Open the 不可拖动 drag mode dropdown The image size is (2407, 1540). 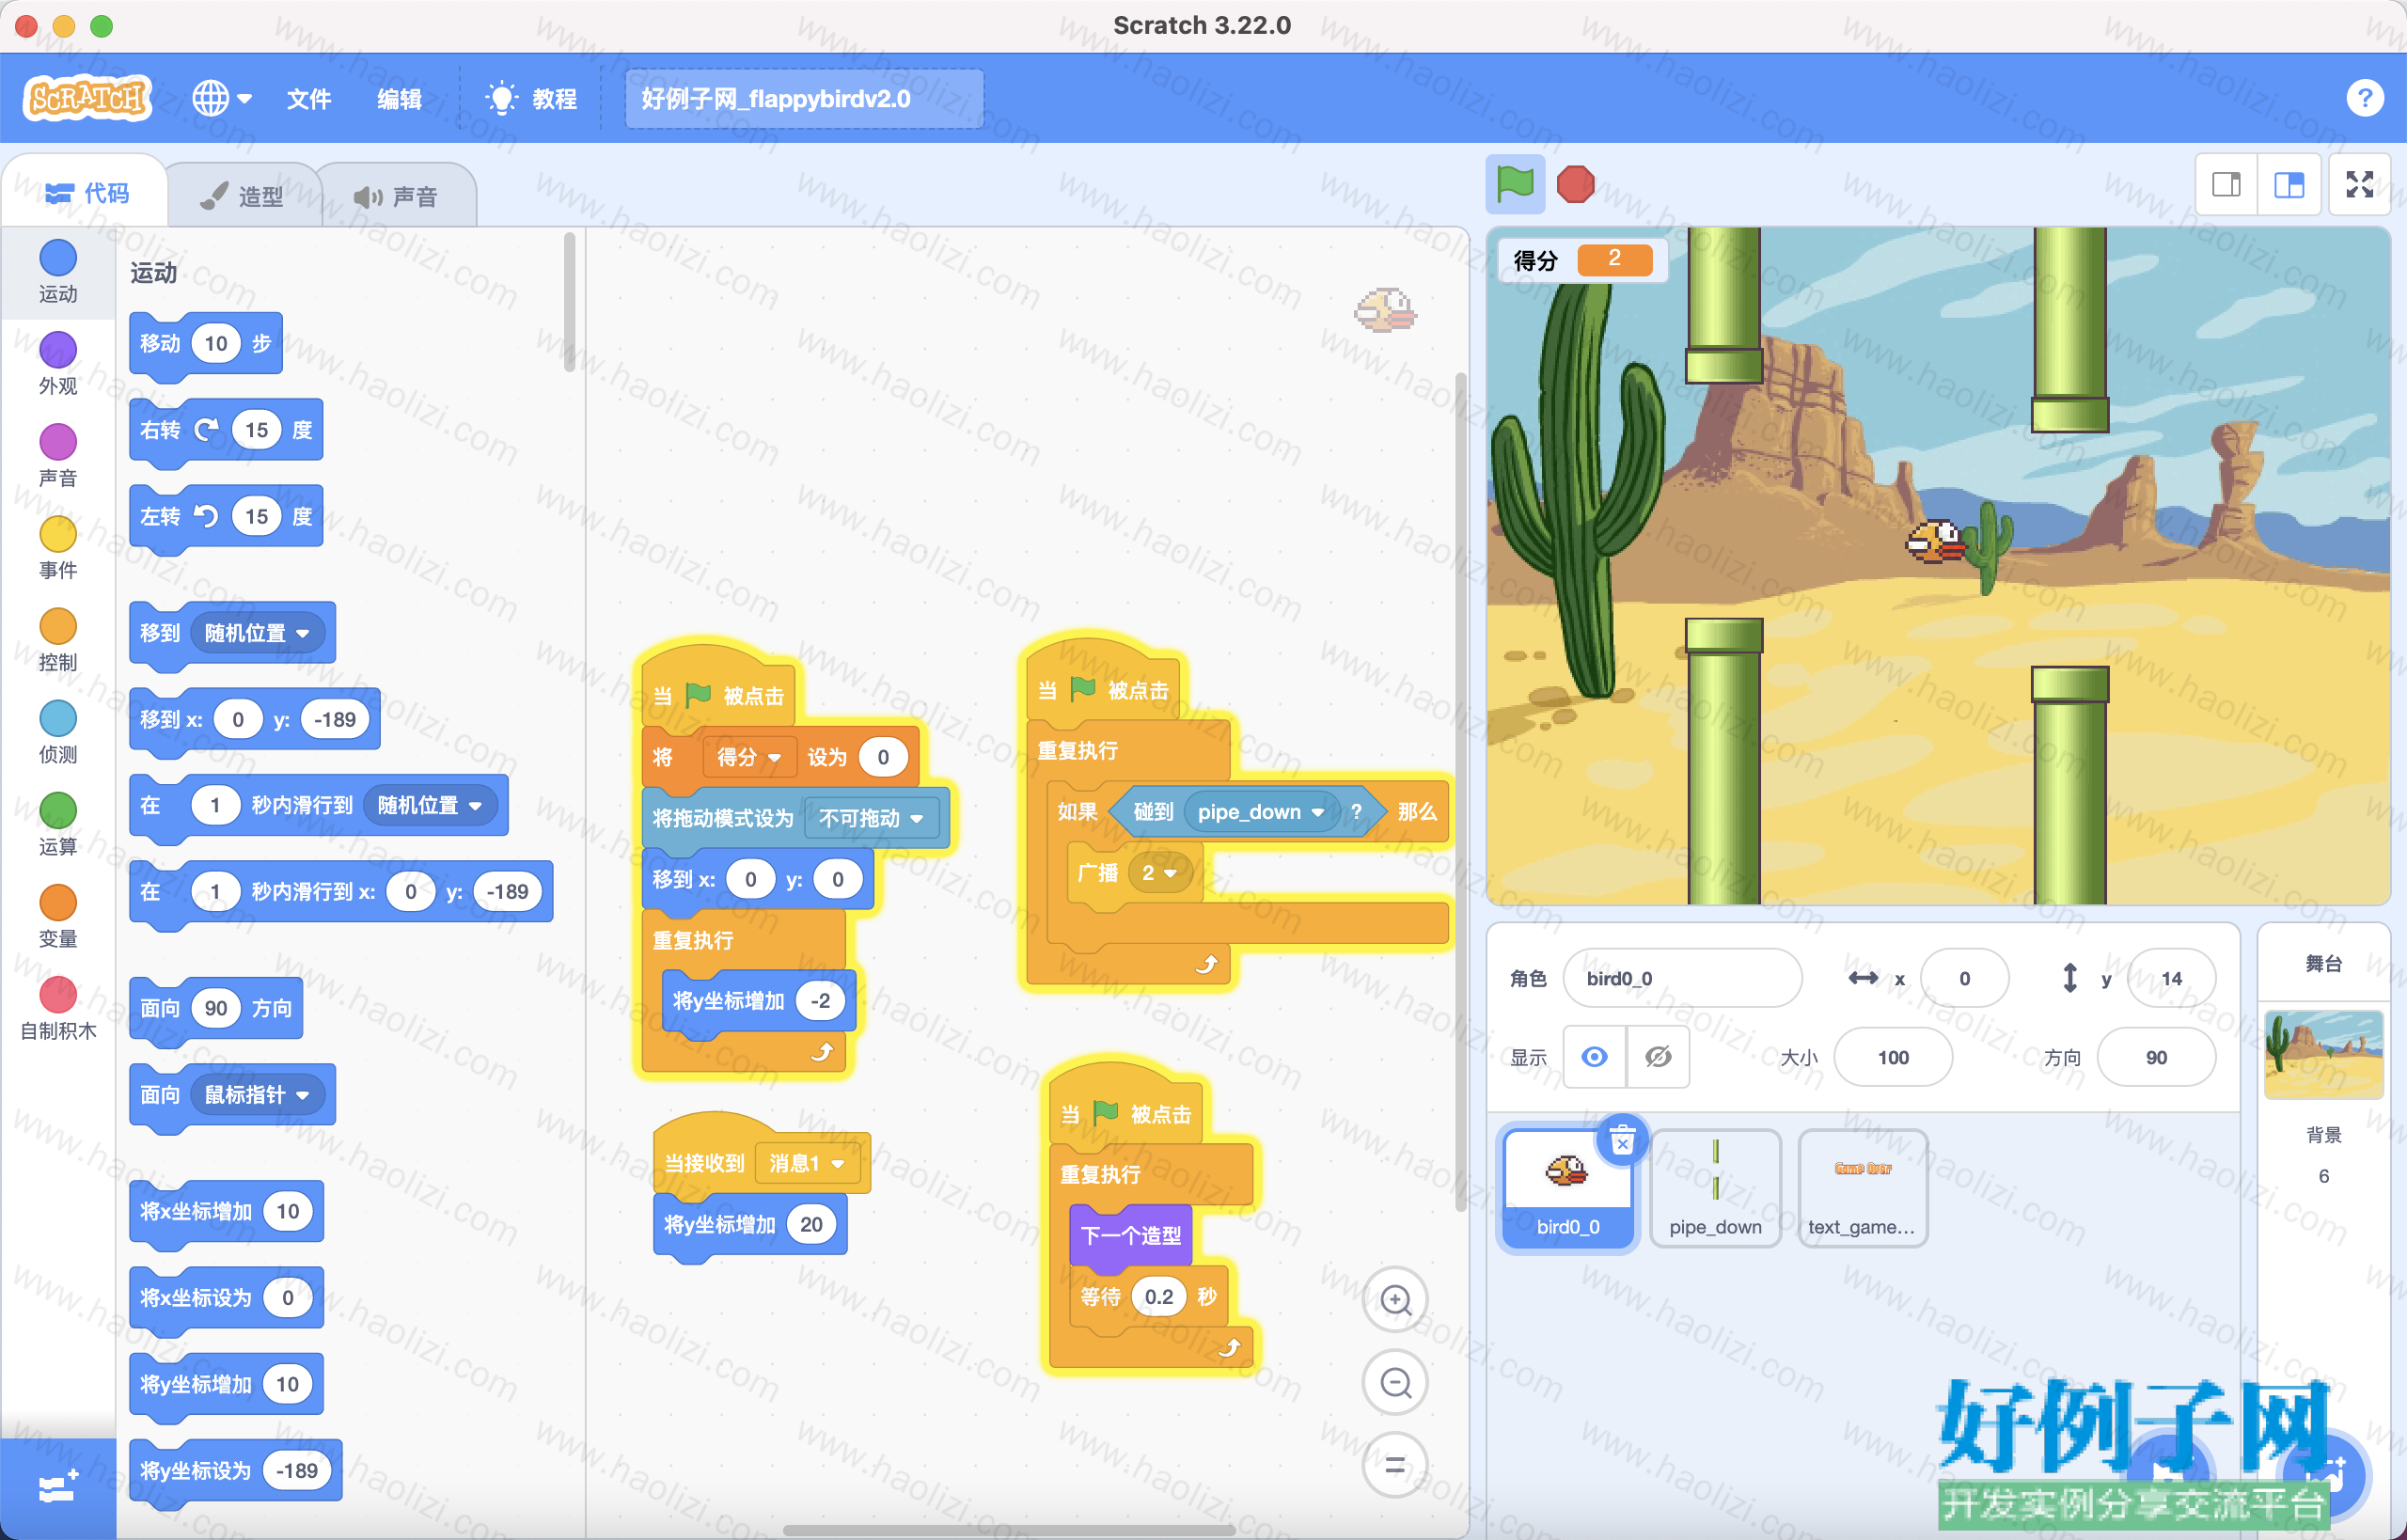871,818
